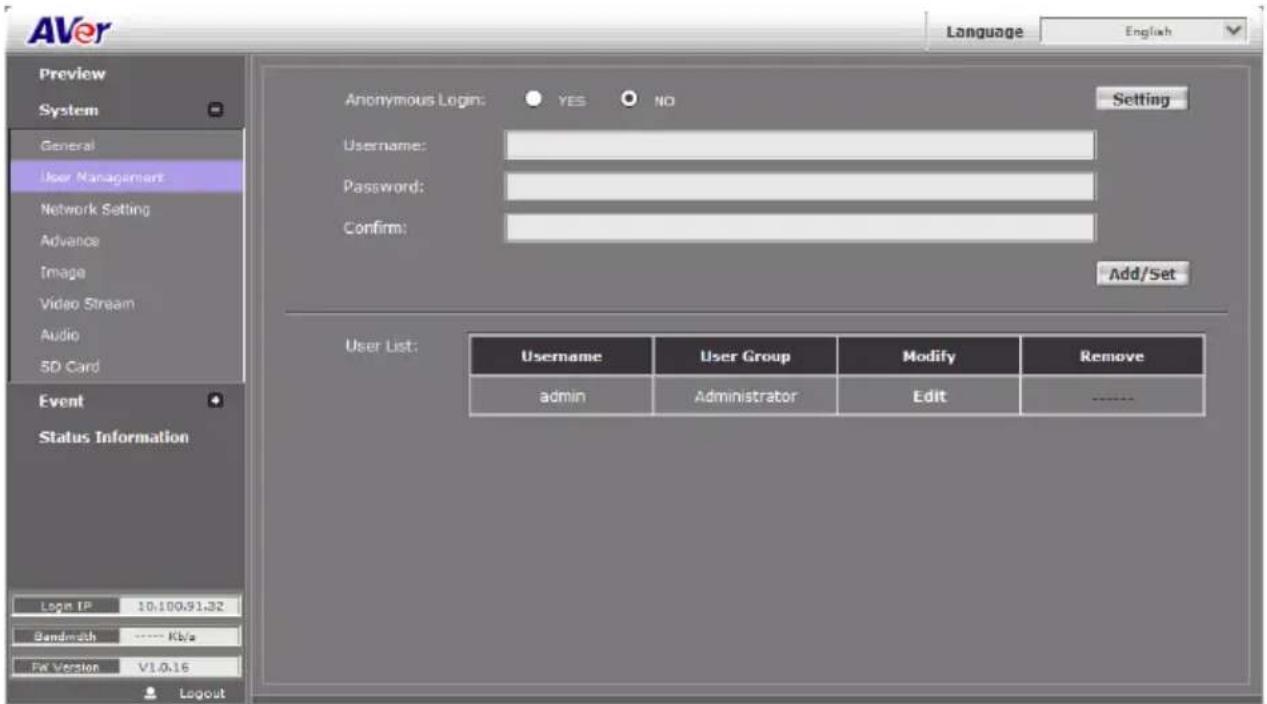Open Network Setting page

94,210
